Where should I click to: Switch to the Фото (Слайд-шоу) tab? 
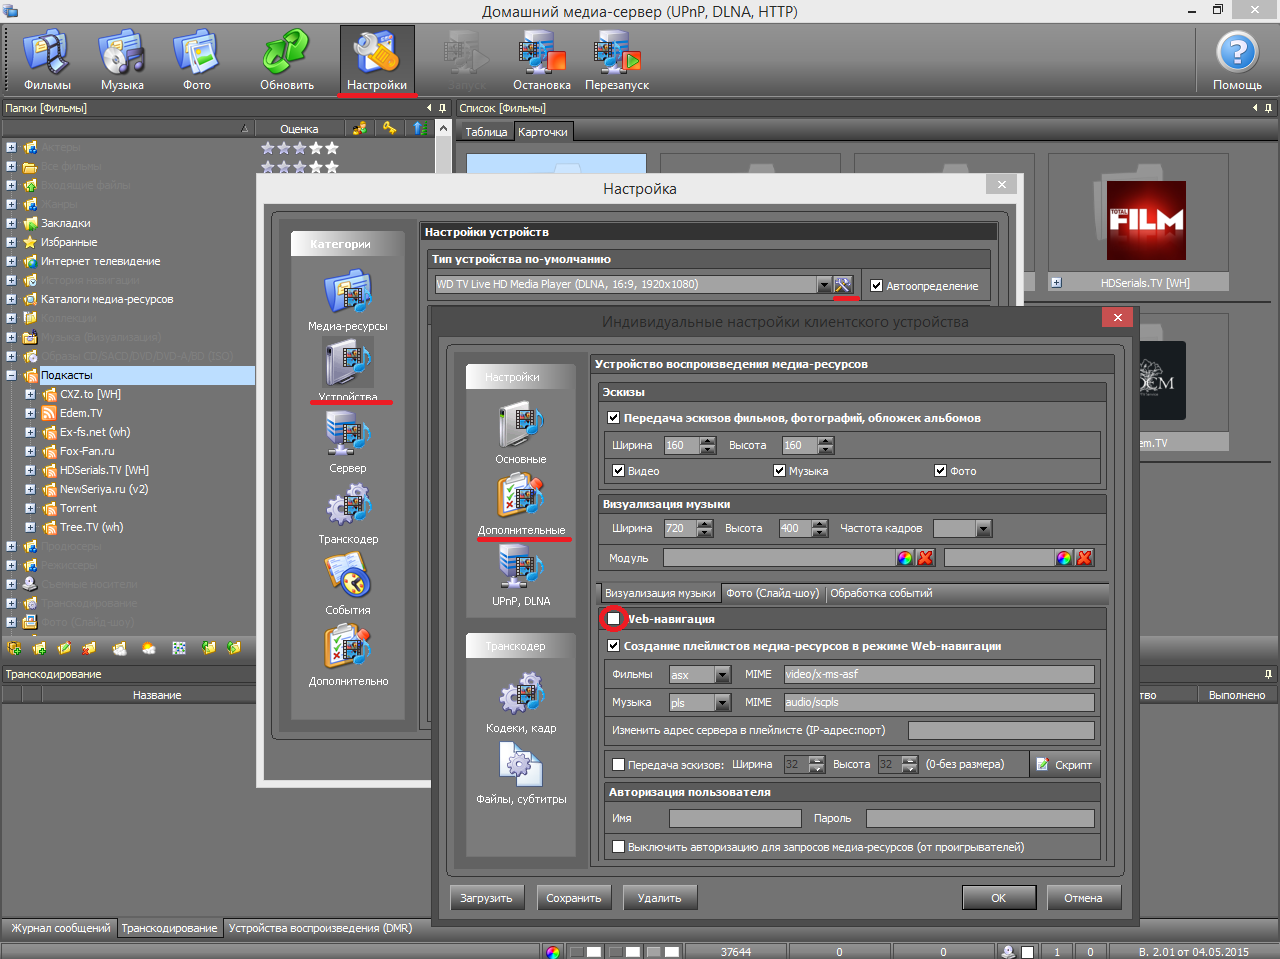tap(772, 593)
